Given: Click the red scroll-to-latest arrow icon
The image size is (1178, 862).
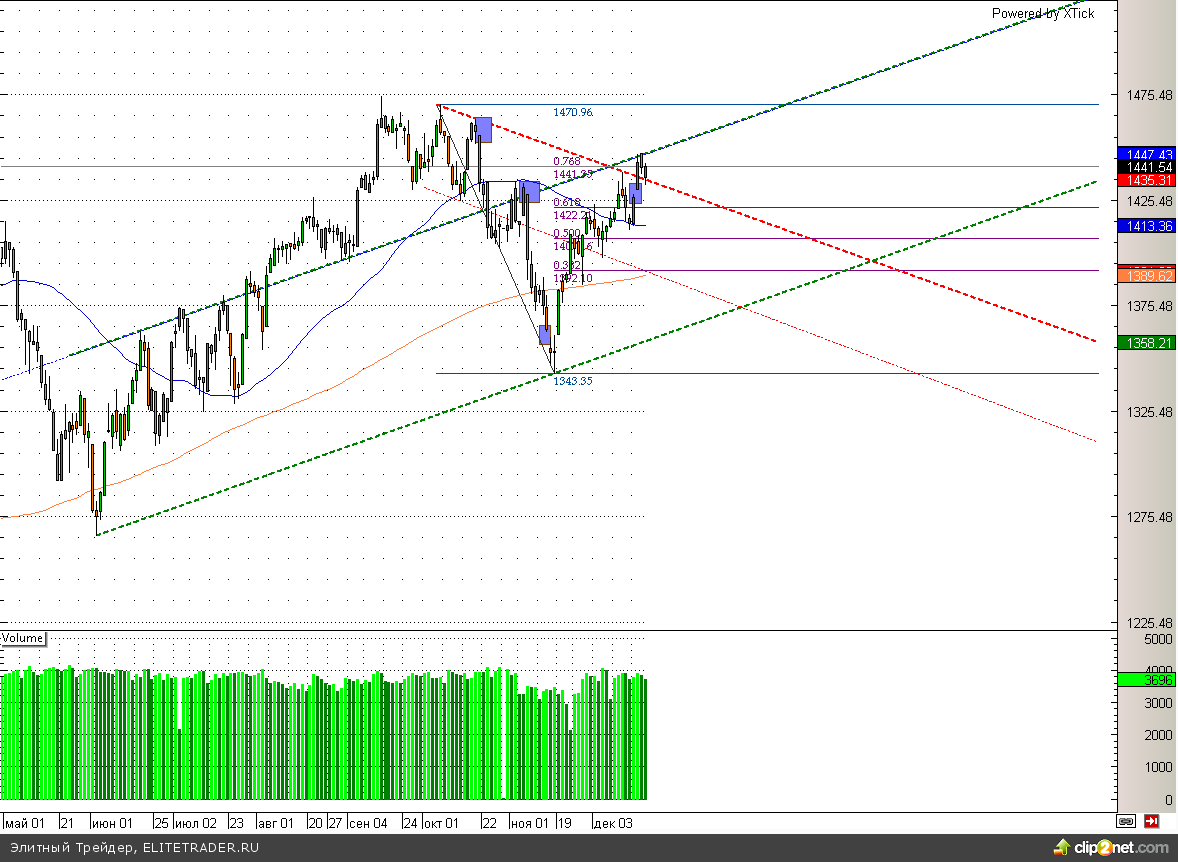Looking at the screenshot, I should (1151, 821).
